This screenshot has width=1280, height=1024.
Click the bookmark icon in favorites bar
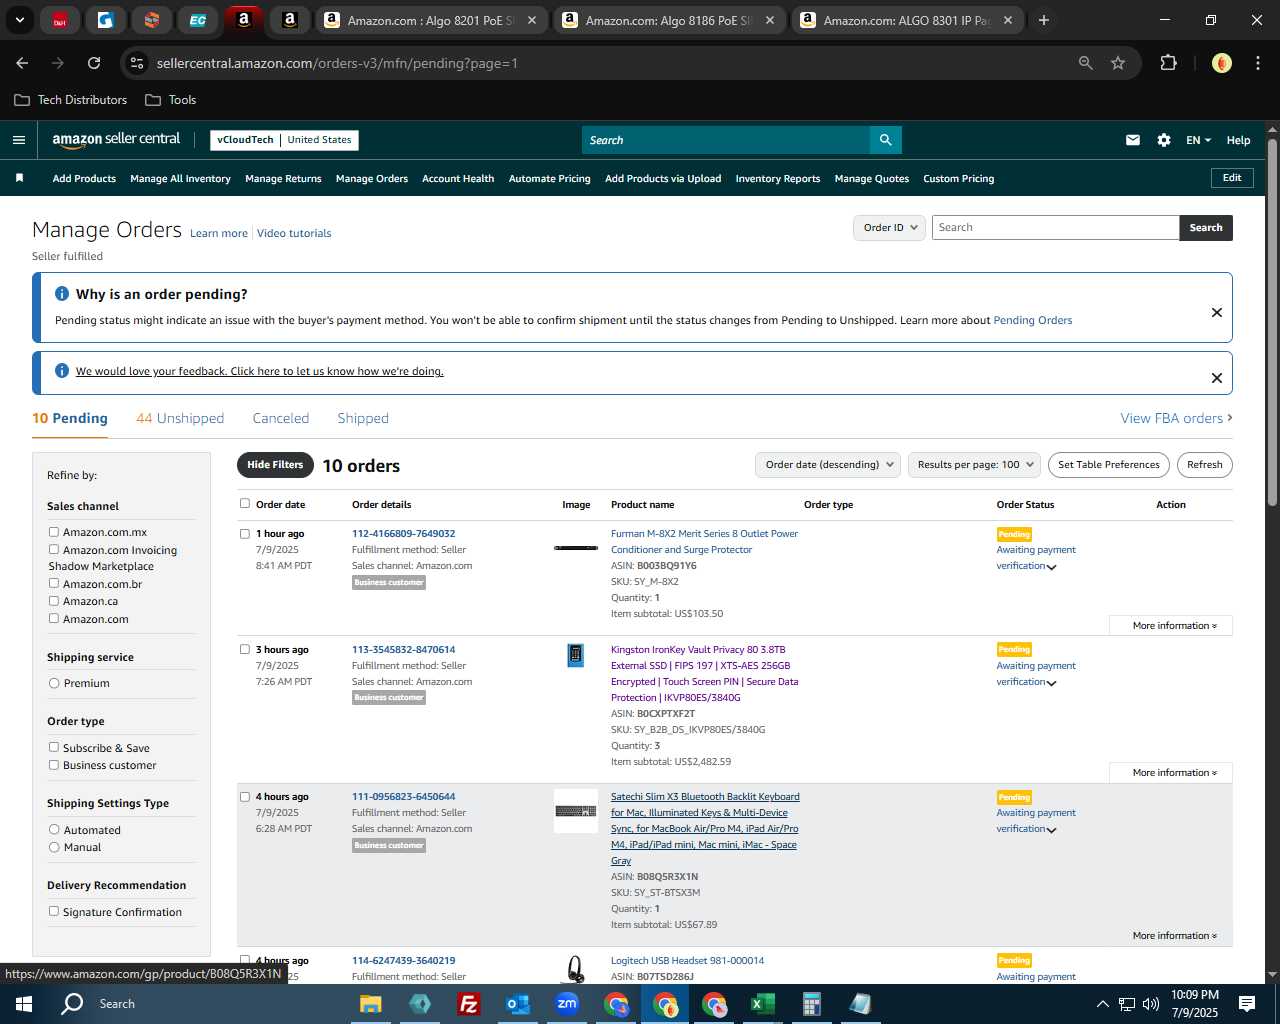(x=19, y=178)
